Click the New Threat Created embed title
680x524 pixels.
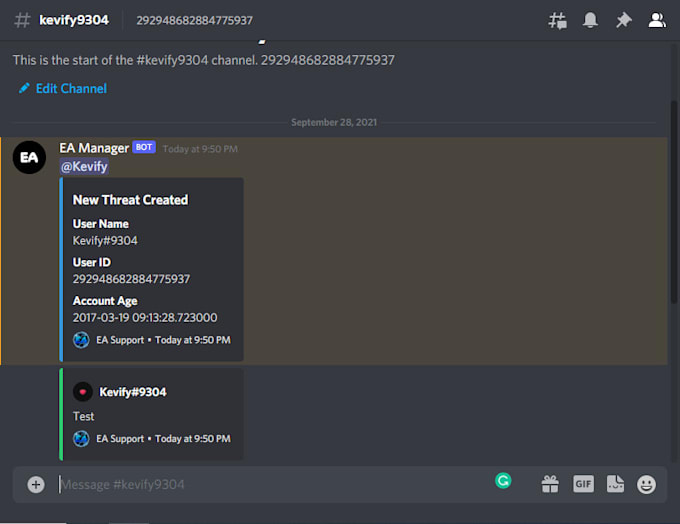point(131,200)
